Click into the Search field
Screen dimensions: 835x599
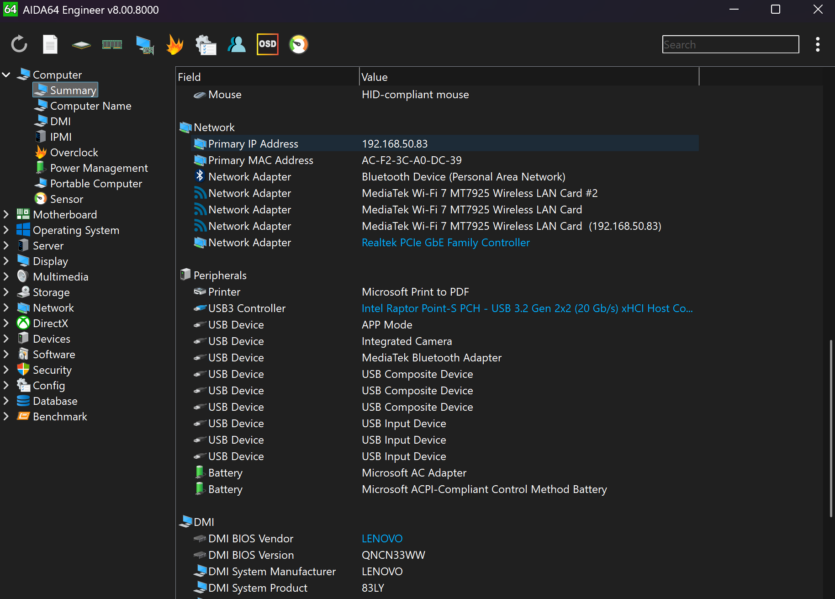730,44
